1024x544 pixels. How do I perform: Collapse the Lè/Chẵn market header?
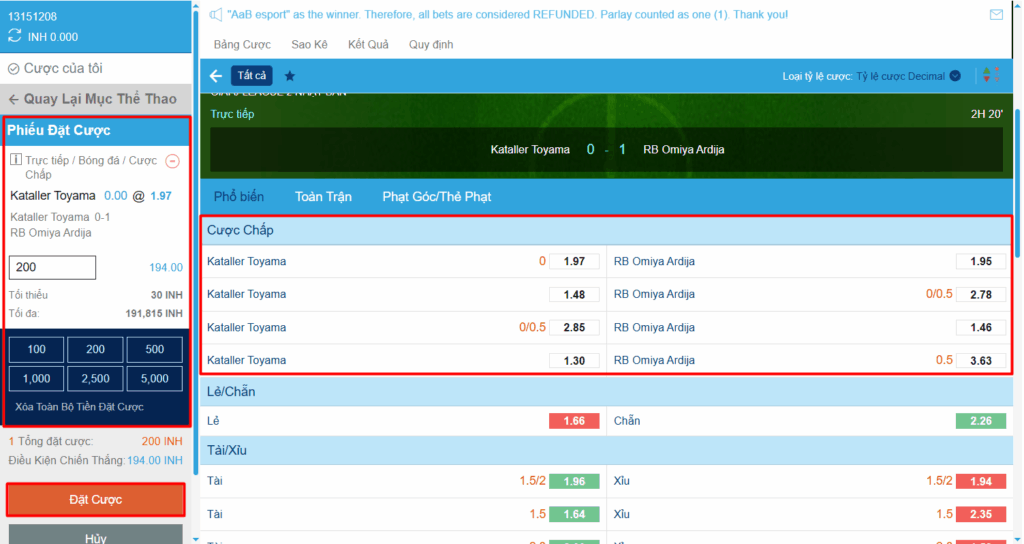[x=606, y=392]
